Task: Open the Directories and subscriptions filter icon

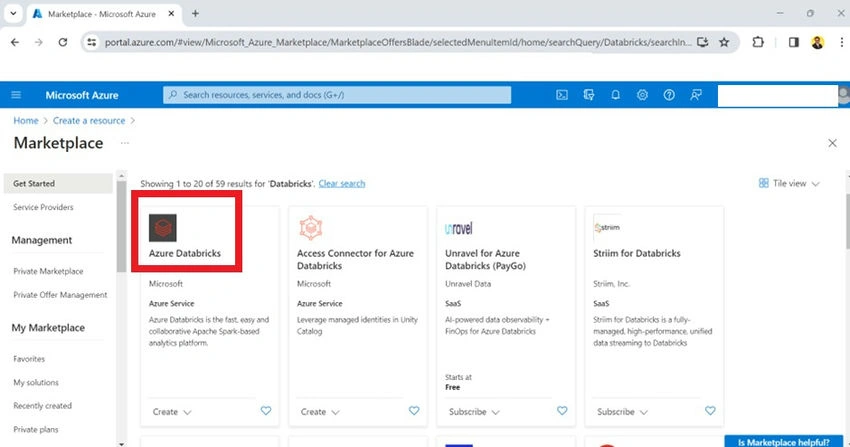Action: click(589, 95)
